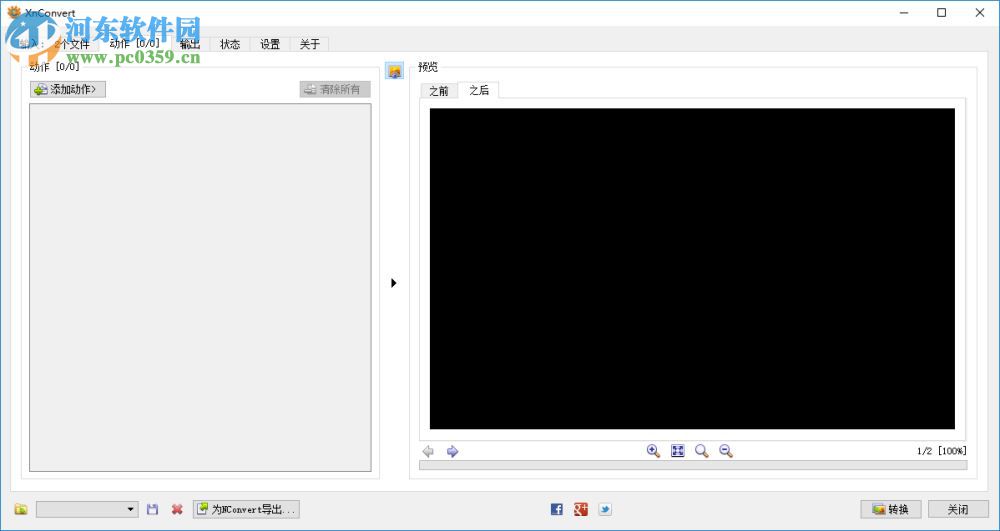Switch to the 输出 output tab
This screenshot has height=531, width=1000.
(190, 44)
